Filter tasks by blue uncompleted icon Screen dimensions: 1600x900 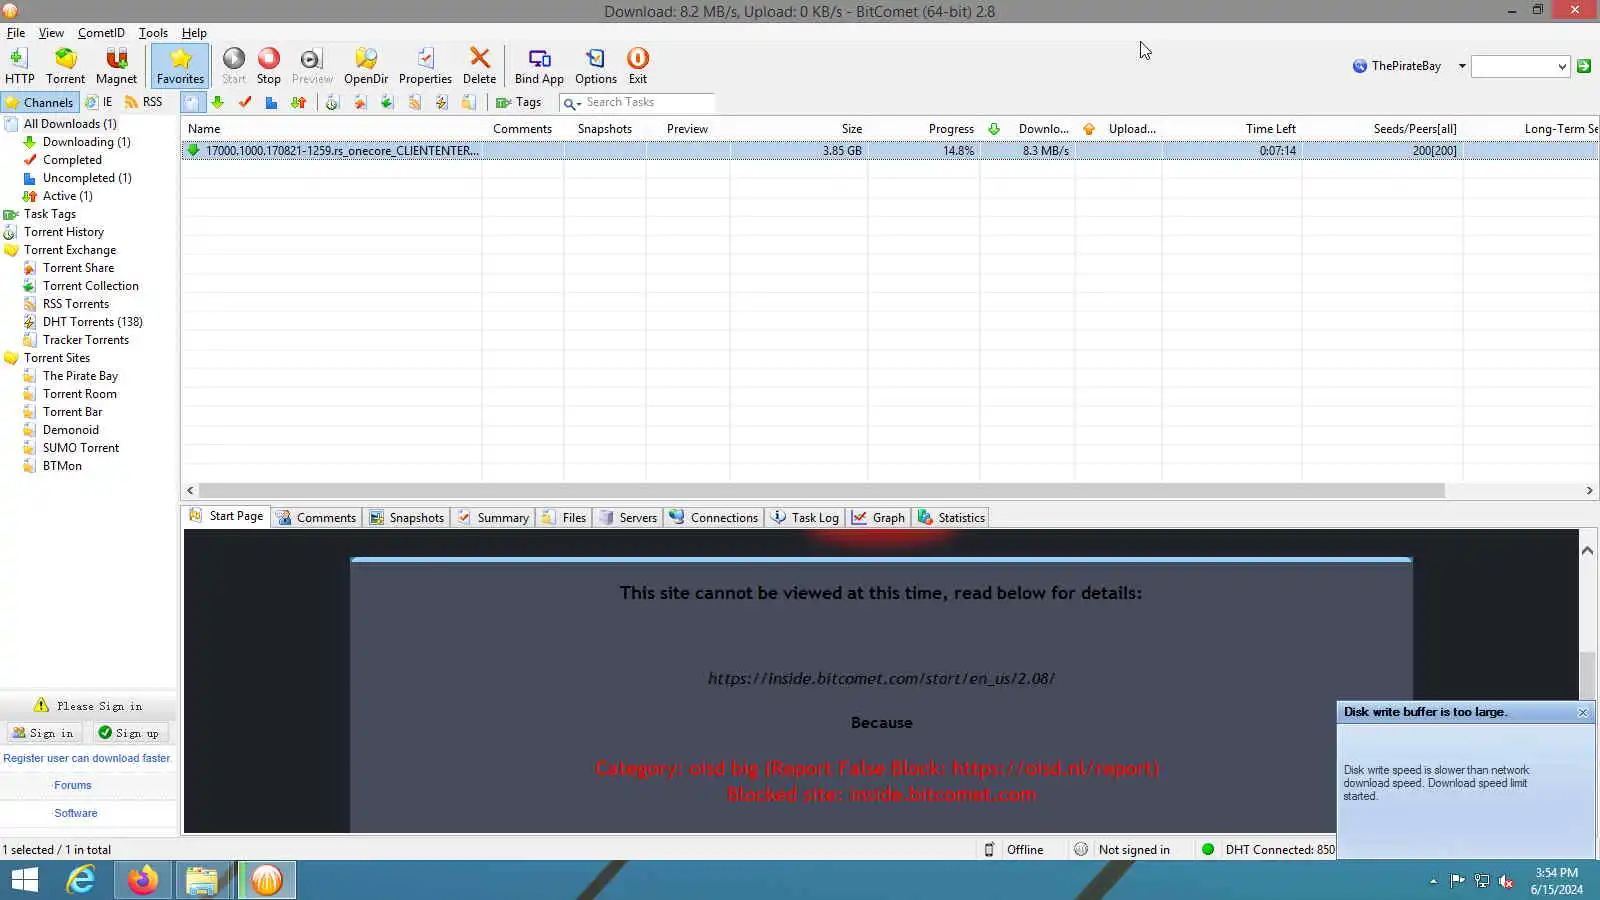[271, 102]
